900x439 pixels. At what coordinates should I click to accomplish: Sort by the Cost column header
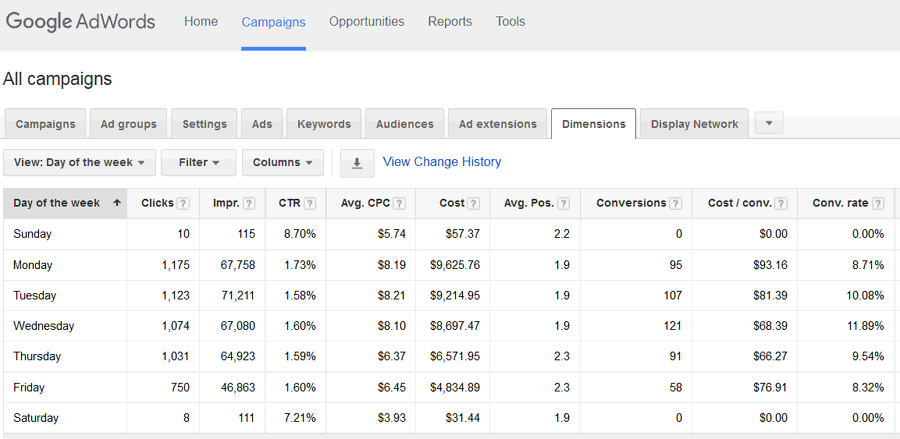452,203
